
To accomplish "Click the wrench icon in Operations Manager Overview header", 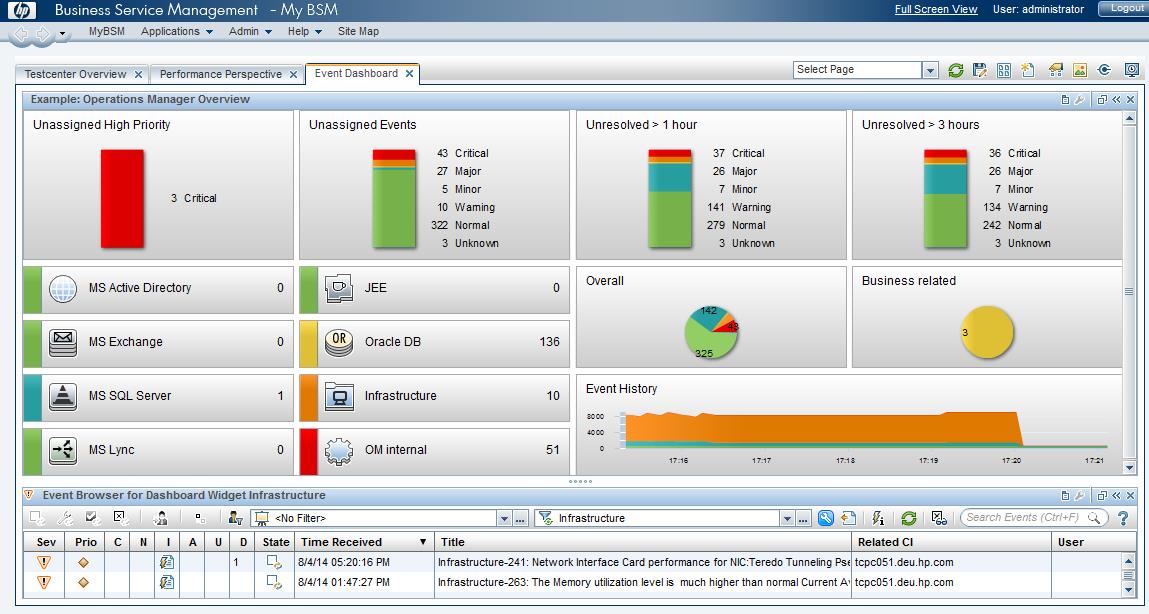I will [1080, 100].
